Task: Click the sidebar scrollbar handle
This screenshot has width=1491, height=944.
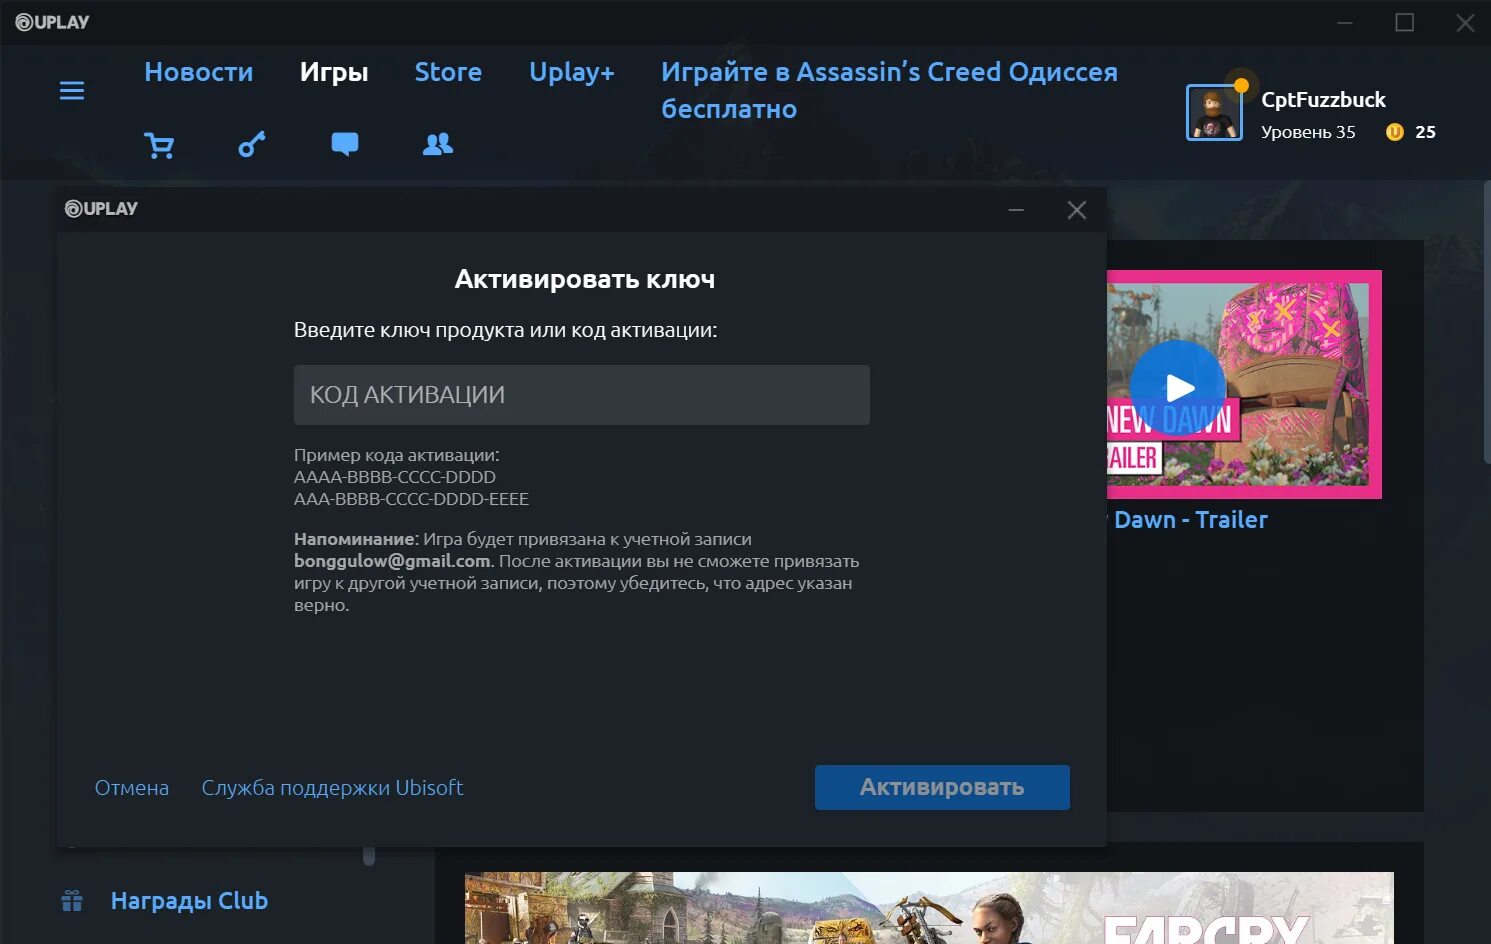Action: [369, 856]
